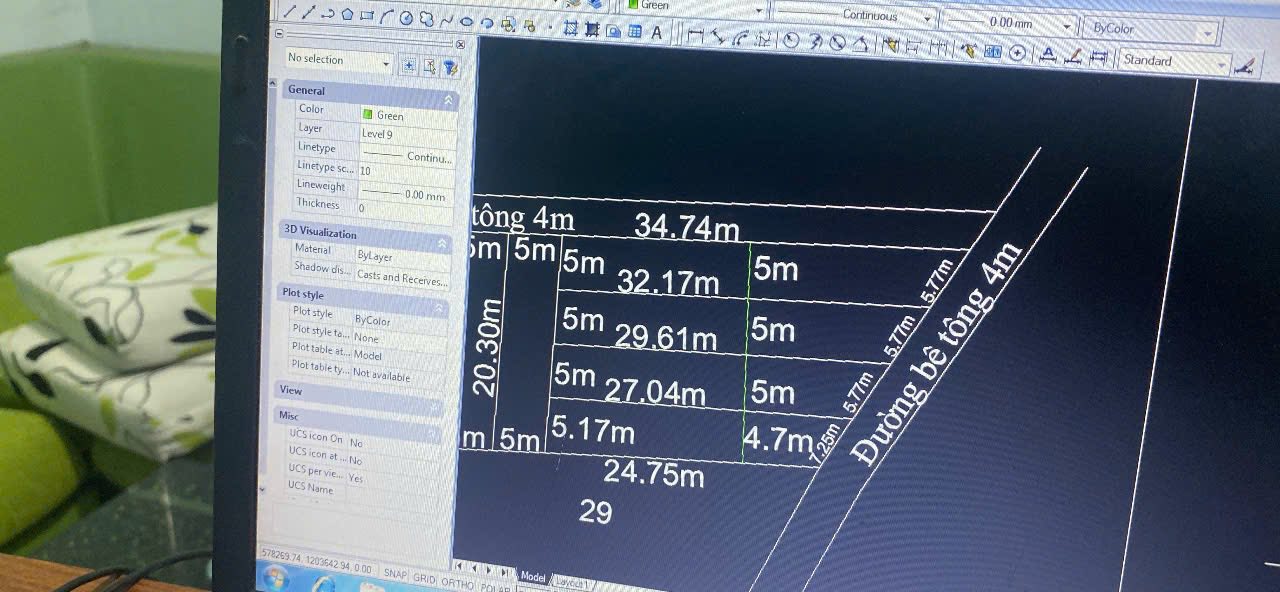Image resolution: width=1280 pixels, height=592 pixels.
Task: Click the first-layout navigation arrow button
Action: pos(459,568)
